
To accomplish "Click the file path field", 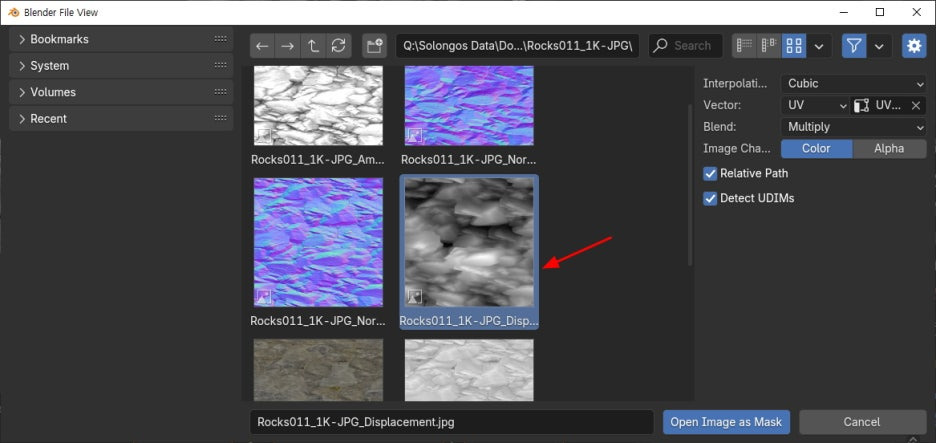I will coord(518,46).
